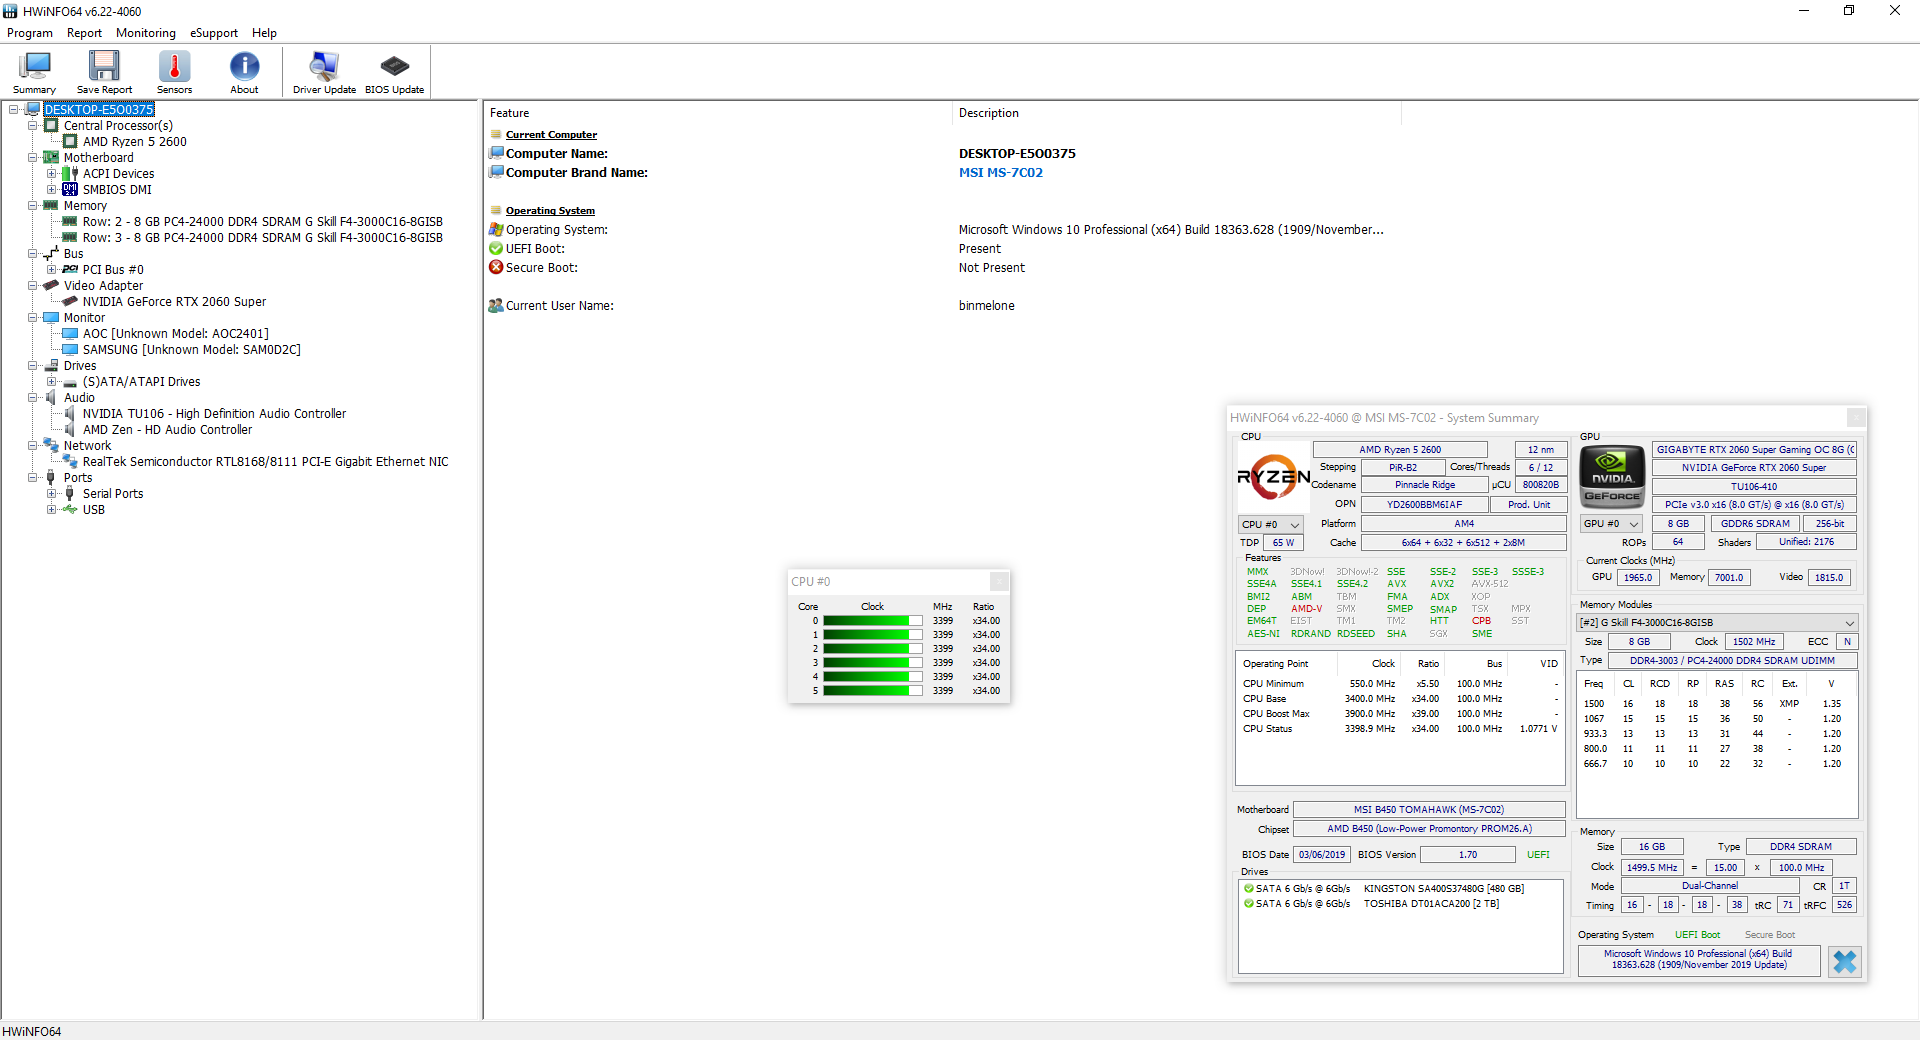Select the DESKTOP-E500375 tree label
This screenshot has width=1920, height=1040.
click(99, 110)
